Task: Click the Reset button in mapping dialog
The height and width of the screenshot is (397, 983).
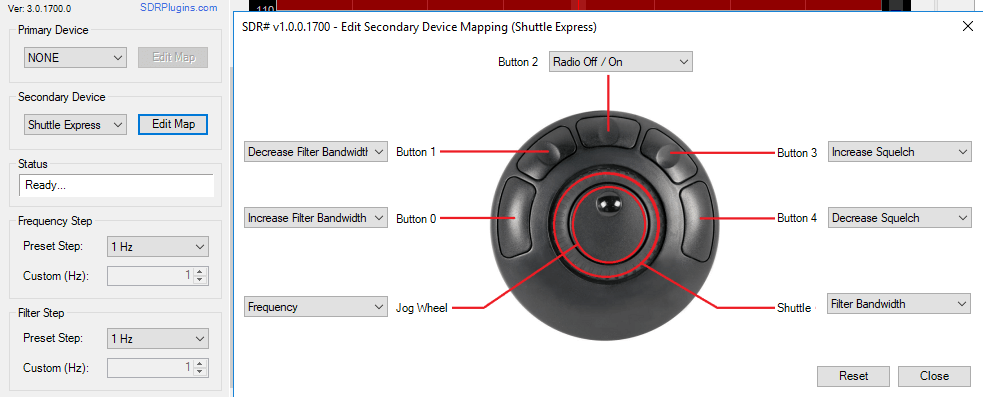Action: coord(853,376)
